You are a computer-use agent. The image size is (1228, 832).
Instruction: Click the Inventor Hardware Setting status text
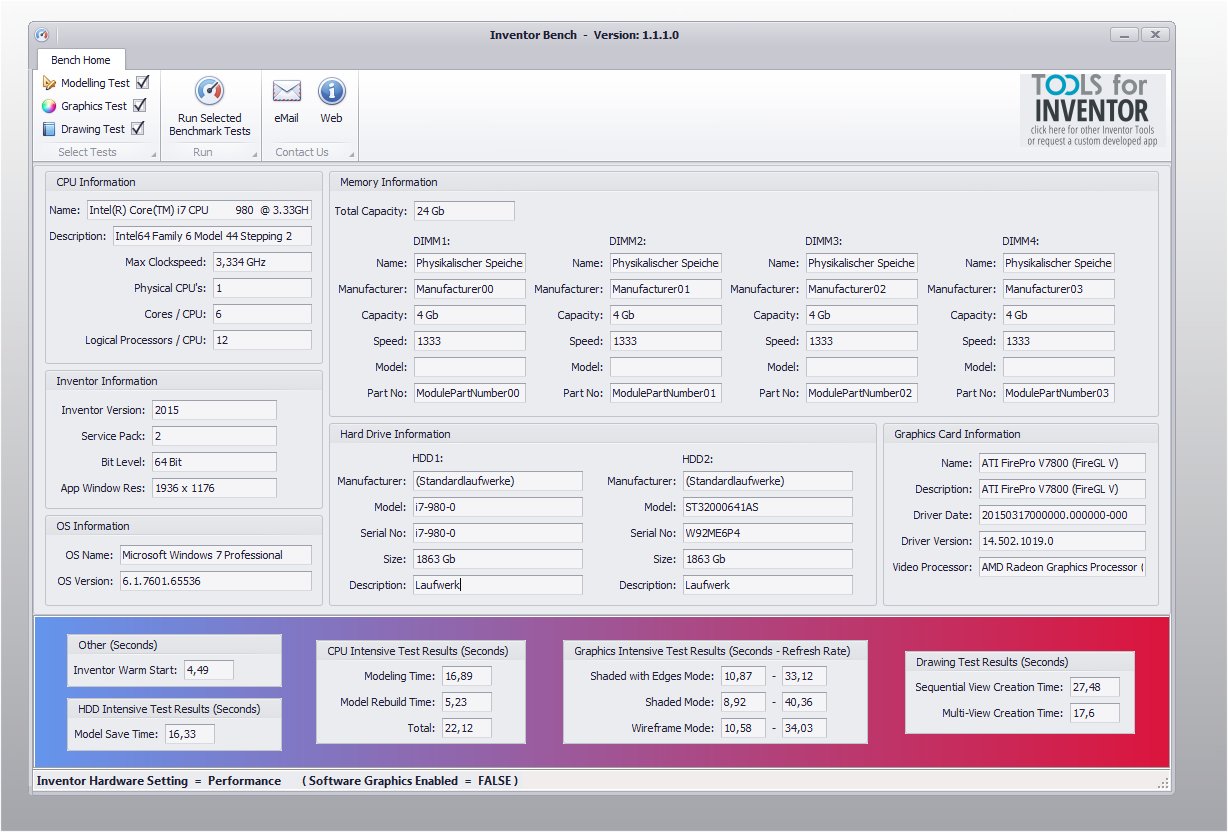(x=159, y=781)
